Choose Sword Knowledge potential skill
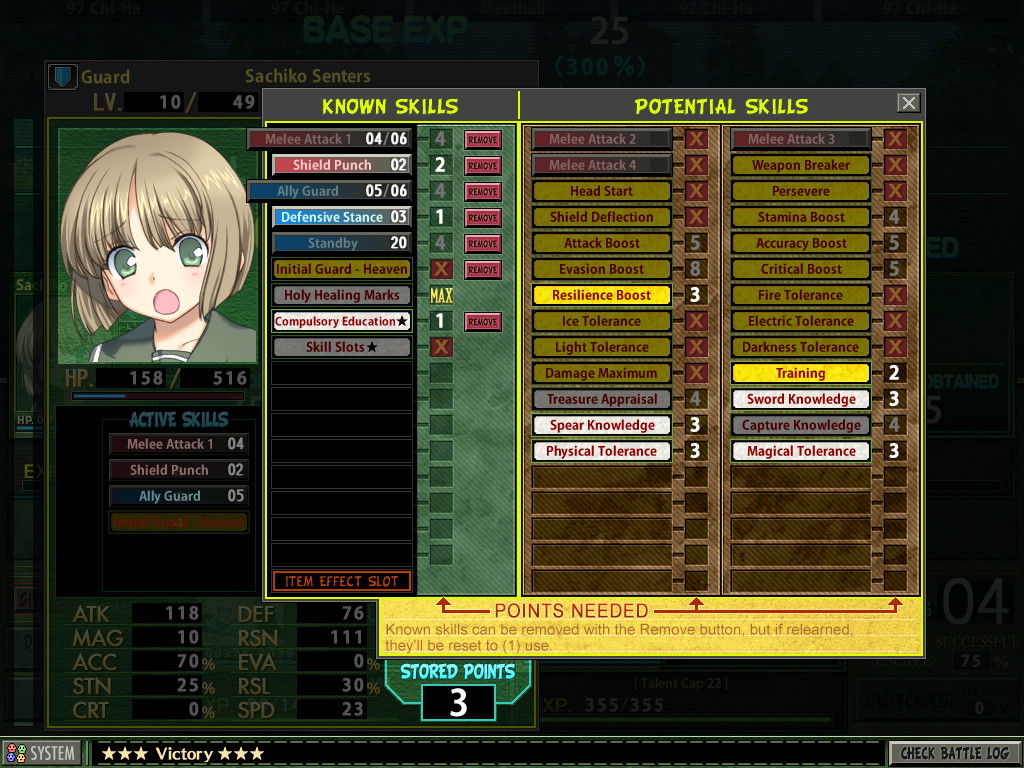 [x=801, y=399]
